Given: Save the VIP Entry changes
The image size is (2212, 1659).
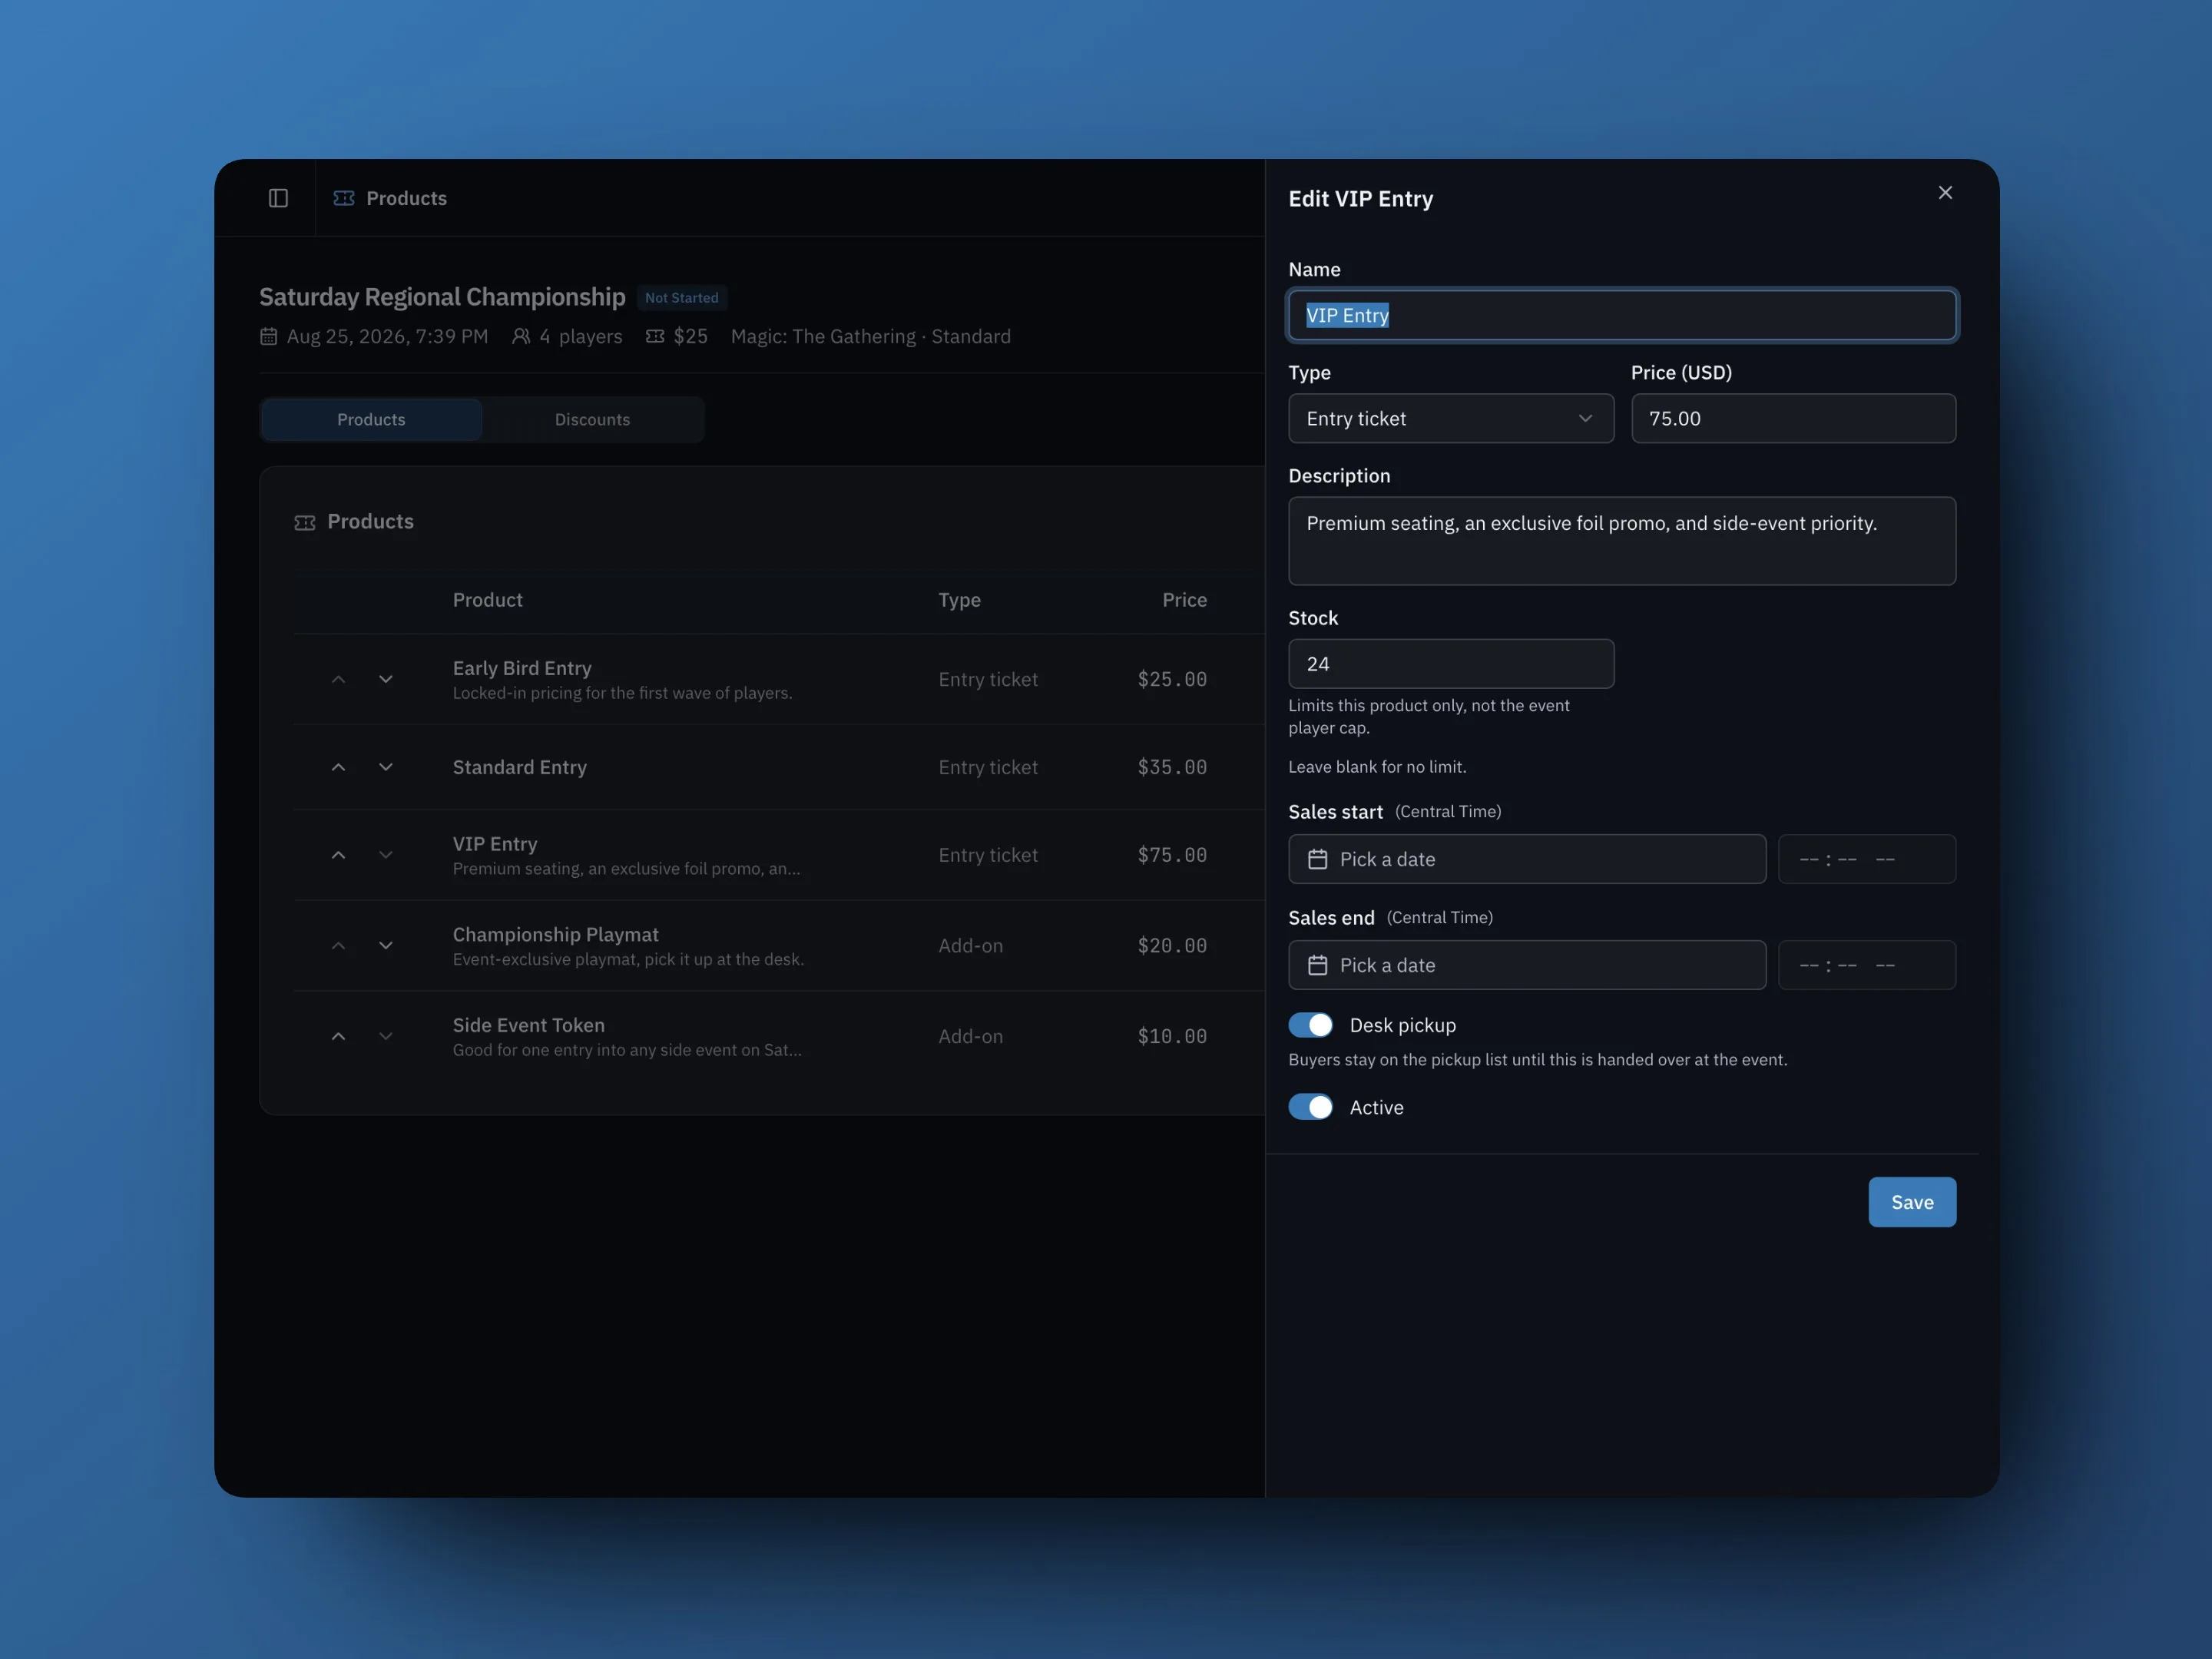Looking at the screenshot, I should pos(1912,1202).
